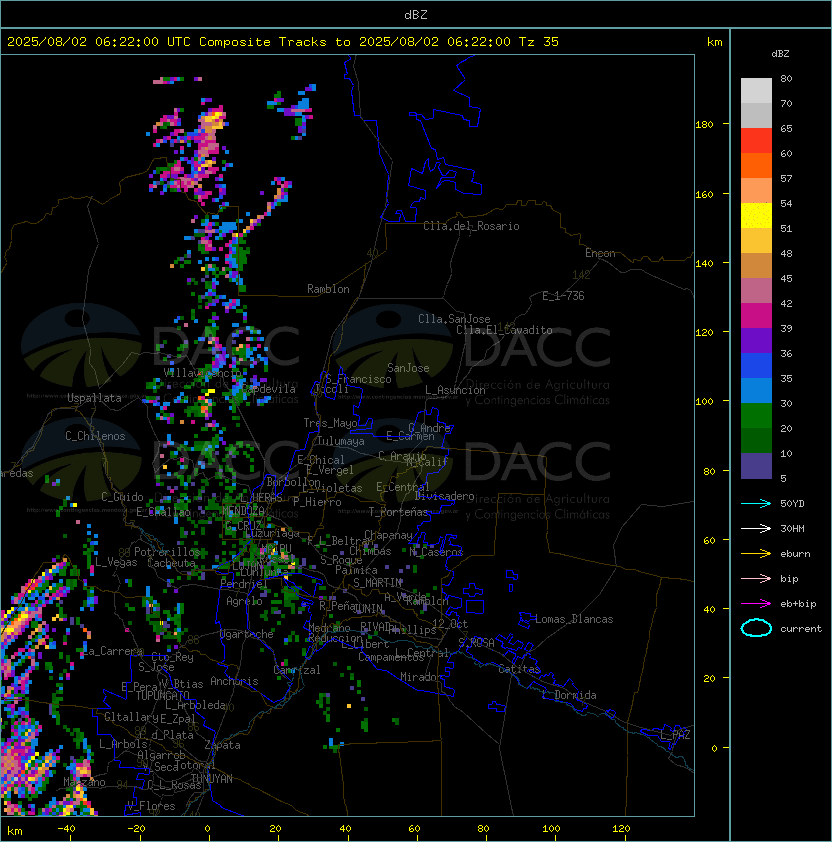Click the 'Tz 35' text in header
Viewport: 832px width, 842px height.
click(x=539, y=42)
